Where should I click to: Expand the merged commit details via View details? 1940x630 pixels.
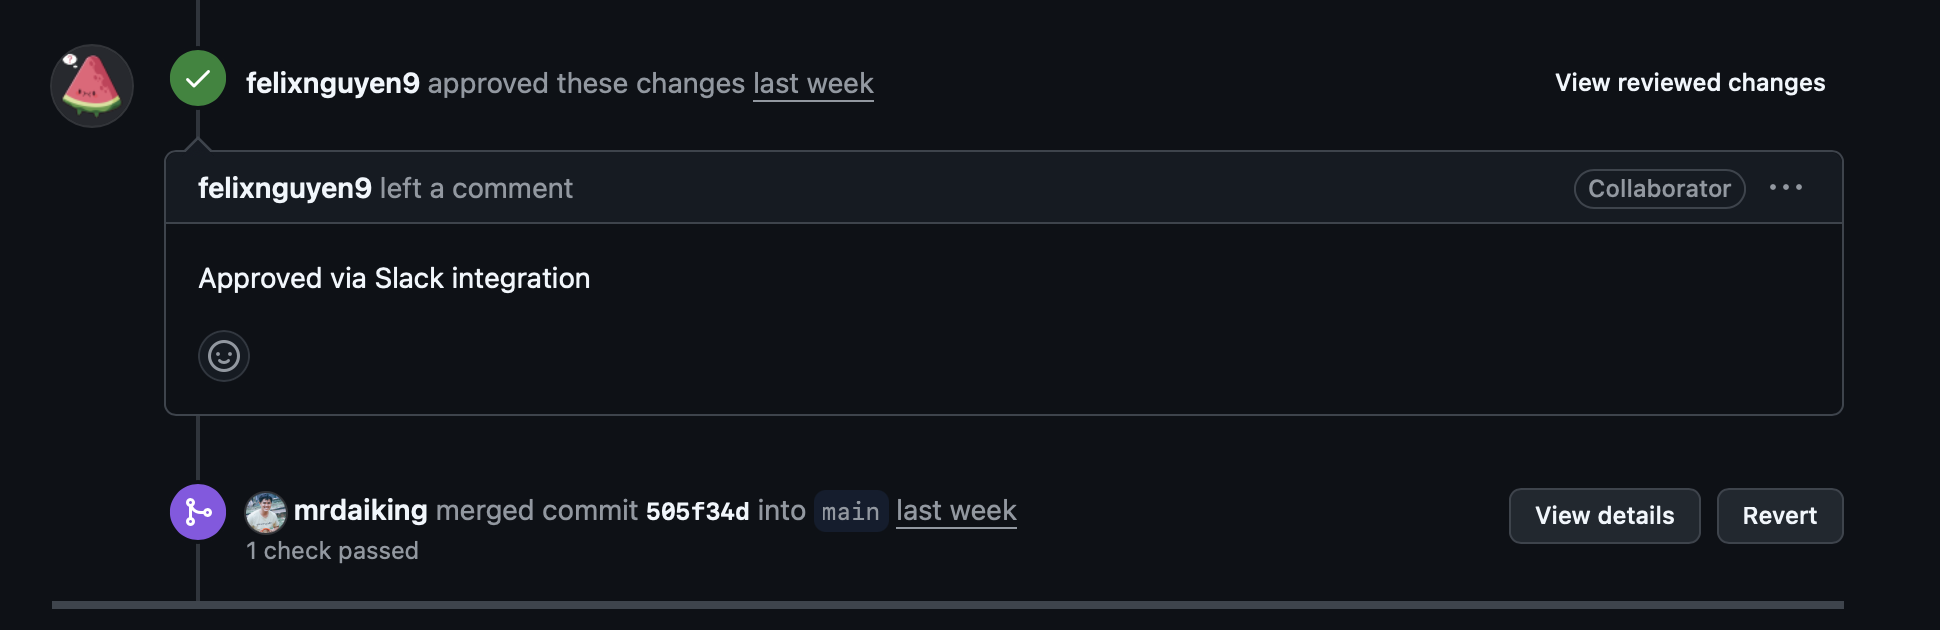click(x=1604, y=515)
